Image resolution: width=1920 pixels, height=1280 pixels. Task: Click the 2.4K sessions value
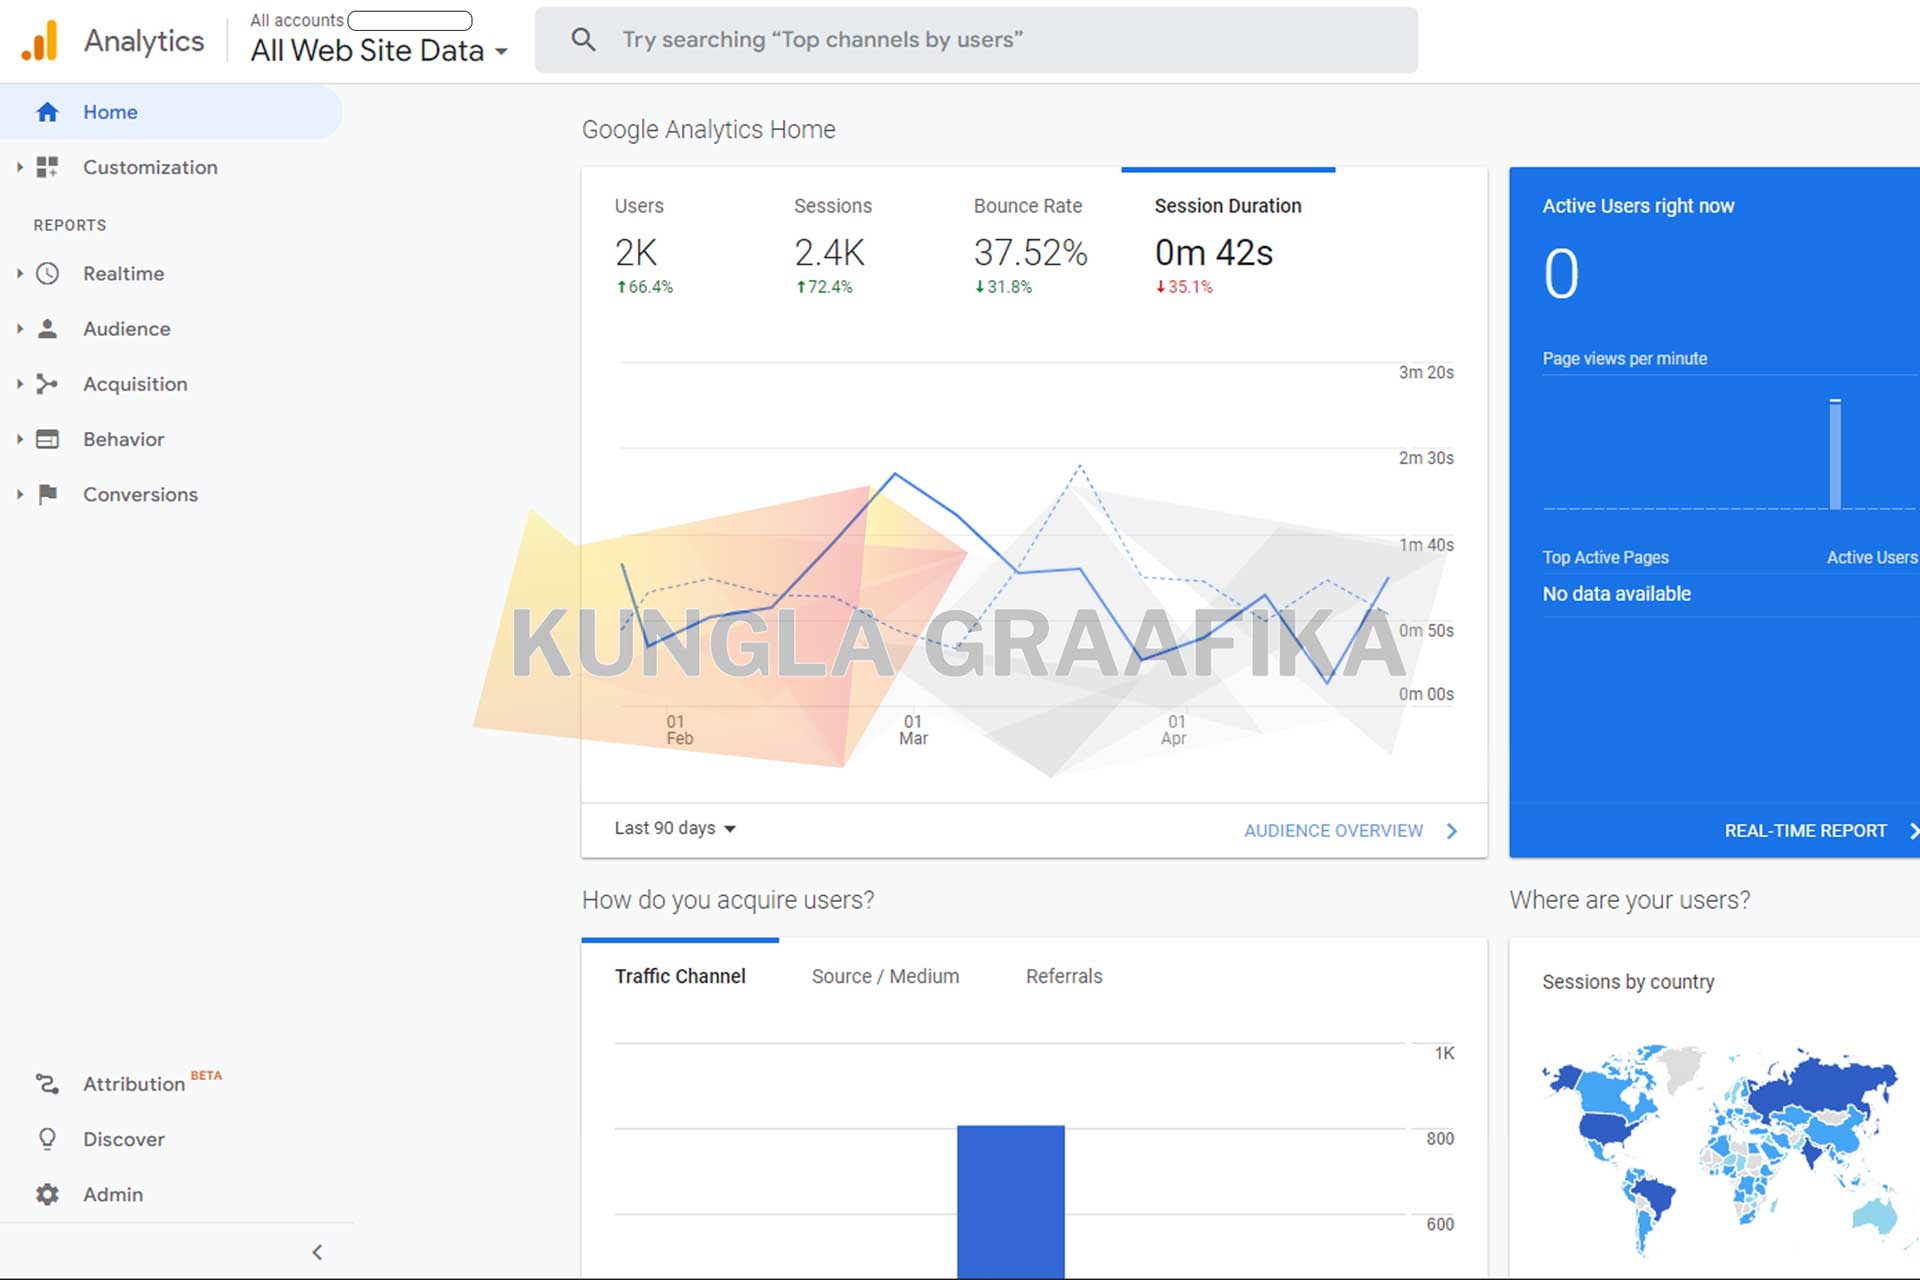pos(829,253)
